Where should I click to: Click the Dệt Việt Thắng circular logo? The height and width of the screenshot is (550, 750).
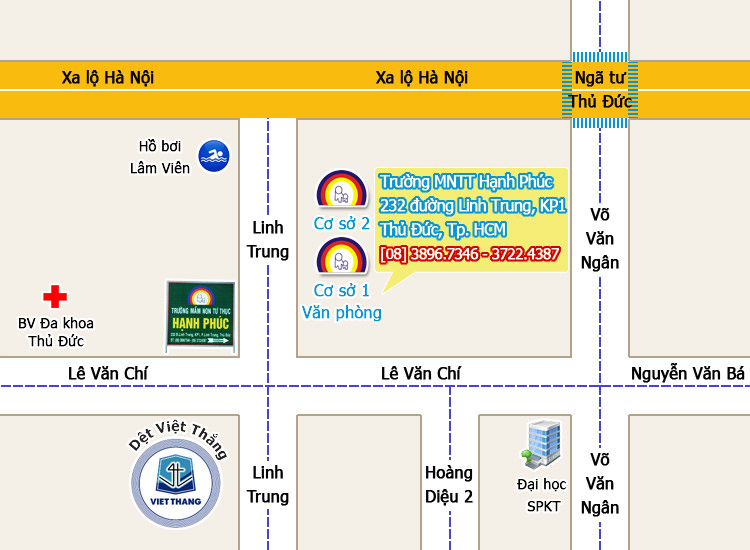tap(176, 482)
